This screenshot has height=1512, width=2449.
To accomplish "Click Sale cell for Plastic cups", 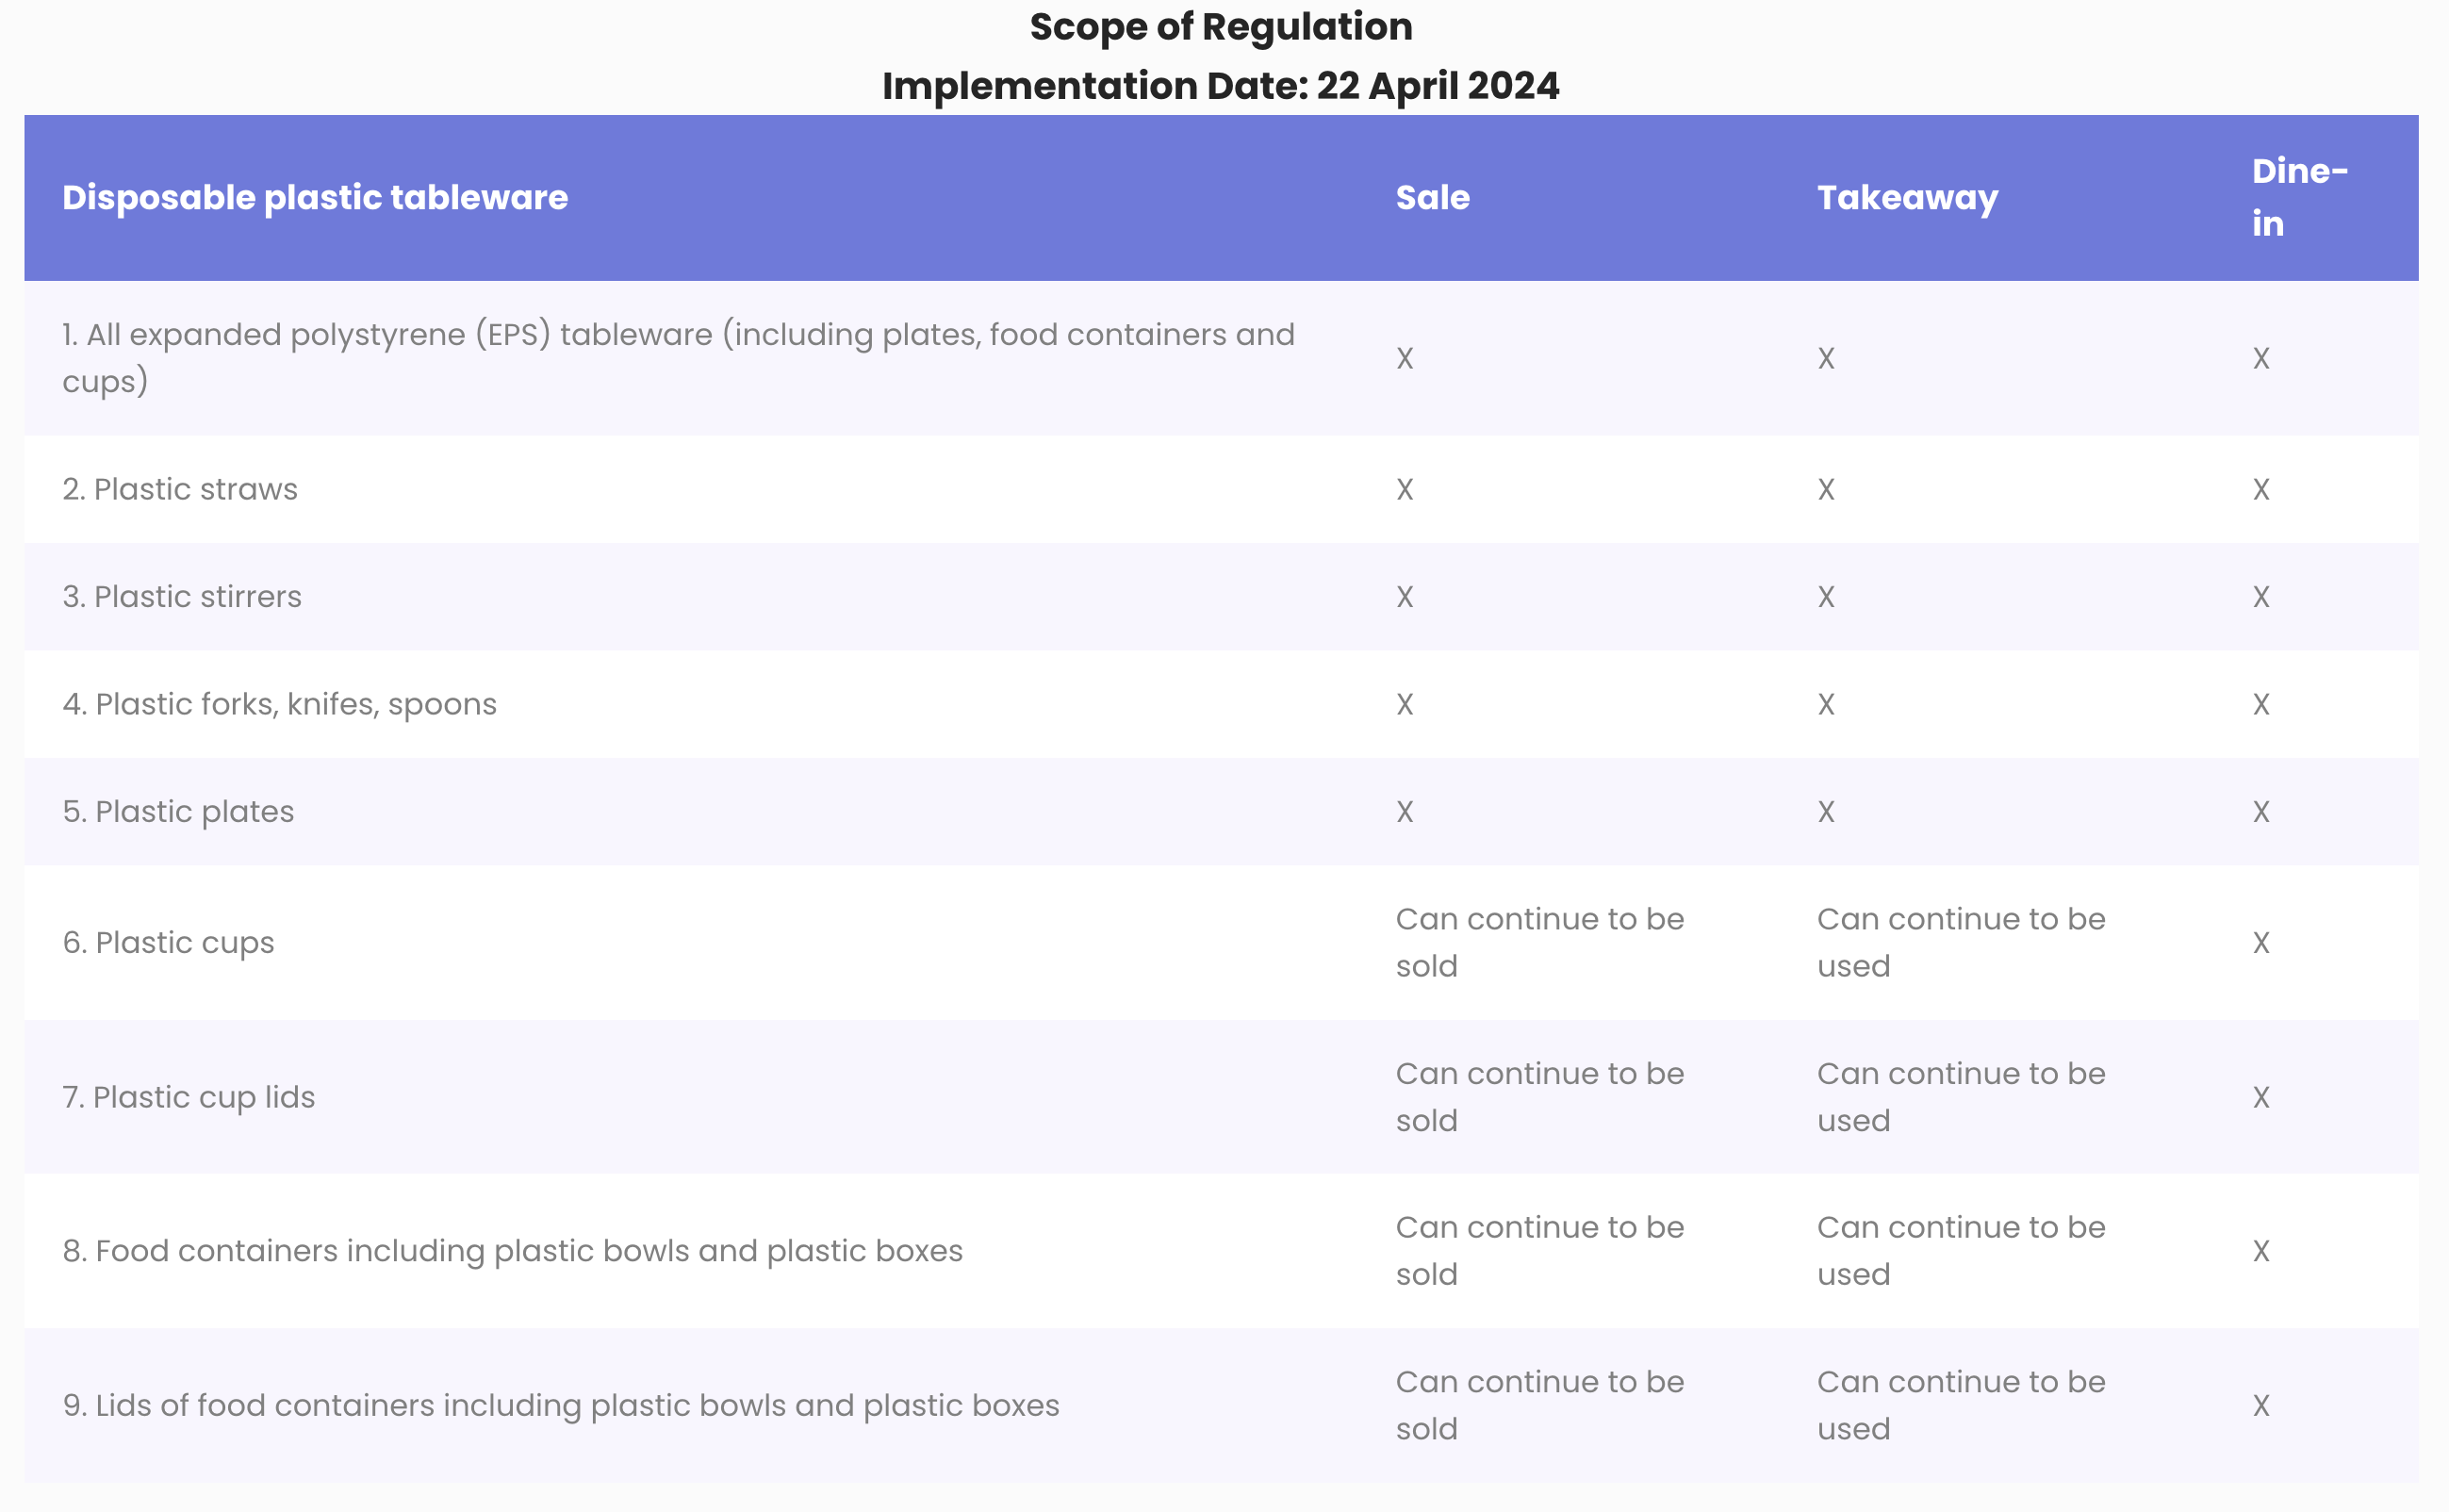I will pos(1540,943).
